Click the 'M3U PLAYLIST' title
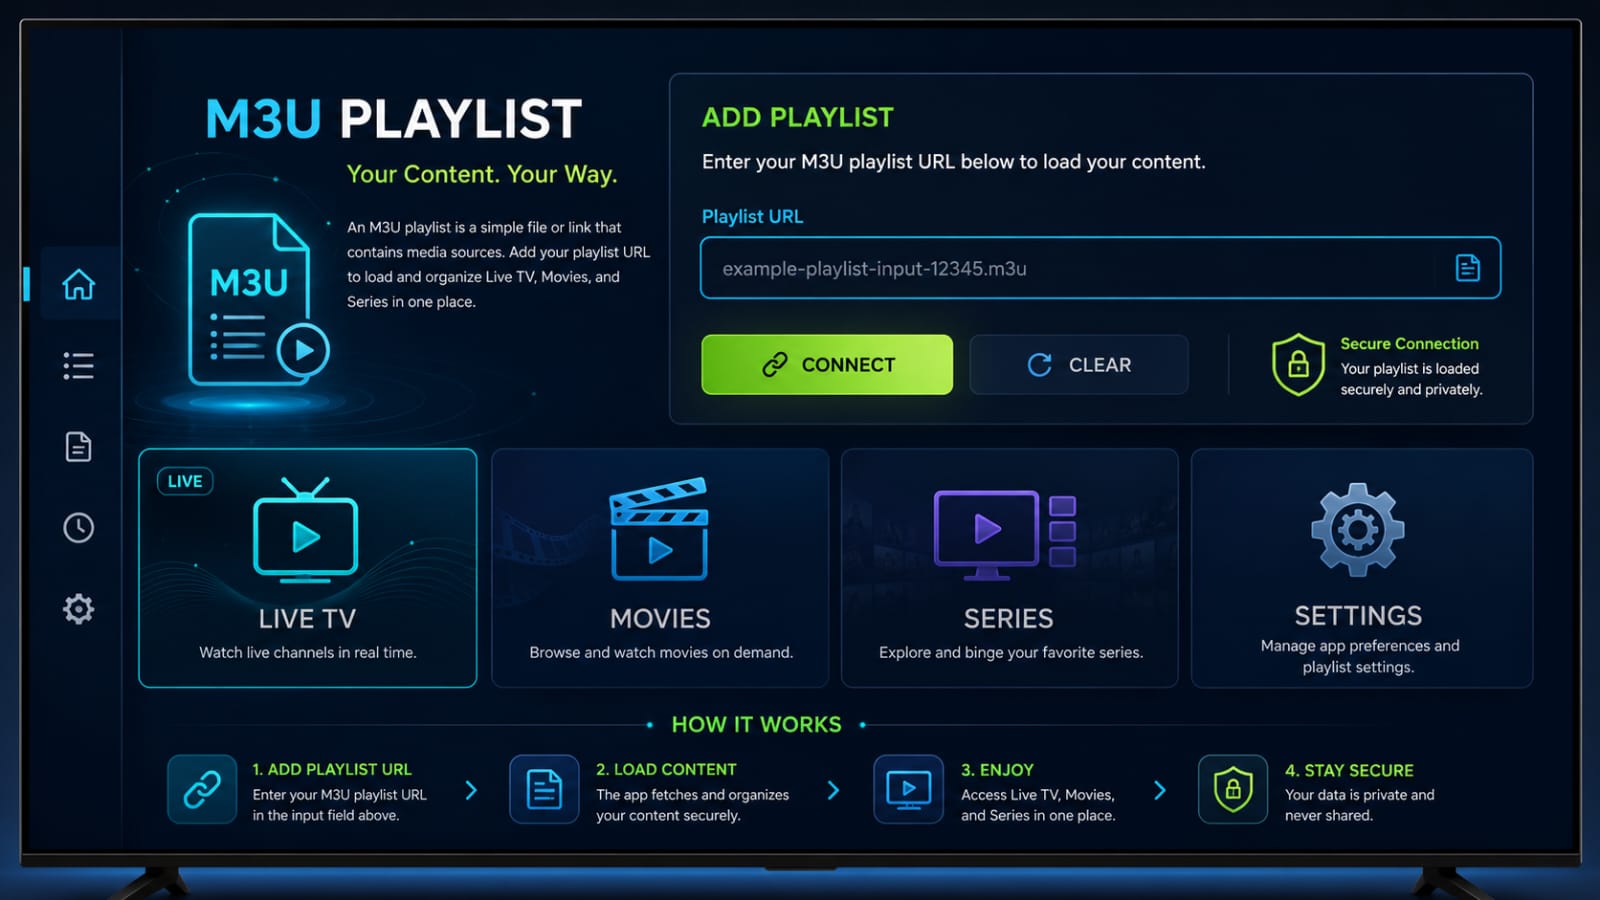The image size is (1600, 900). coord(393,119)
